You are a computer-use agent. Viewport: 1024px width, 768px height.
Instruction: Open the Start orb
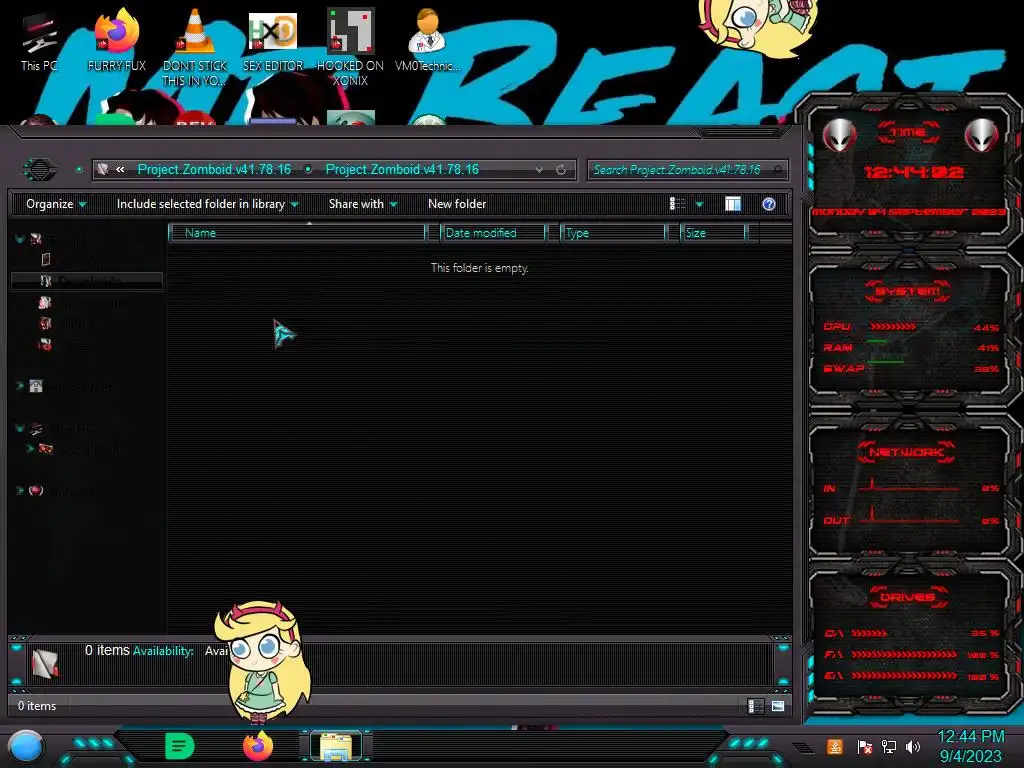tap(26, 747)
